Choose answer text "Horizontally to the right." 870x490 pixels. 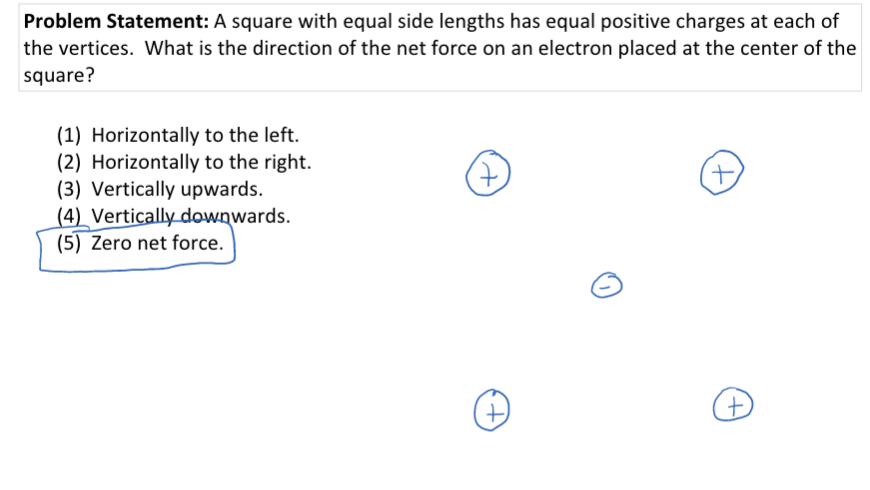[201, 162]
